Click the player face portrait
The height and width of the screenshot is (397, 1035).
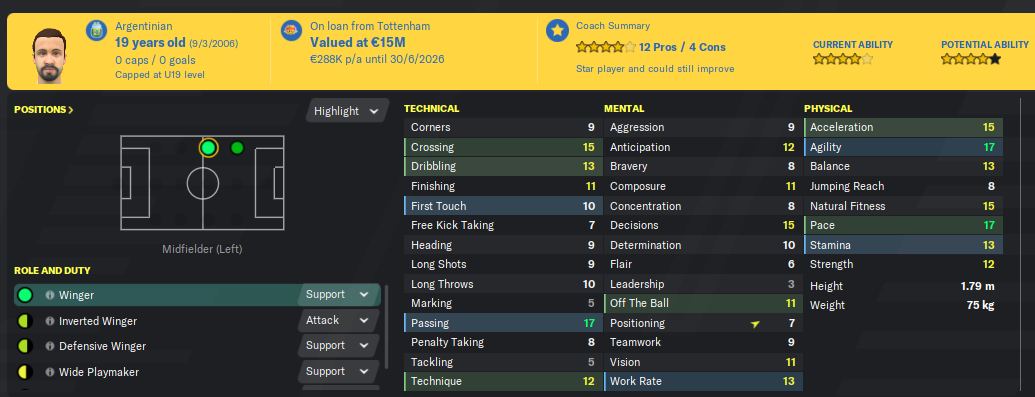(x=50, y=55)
